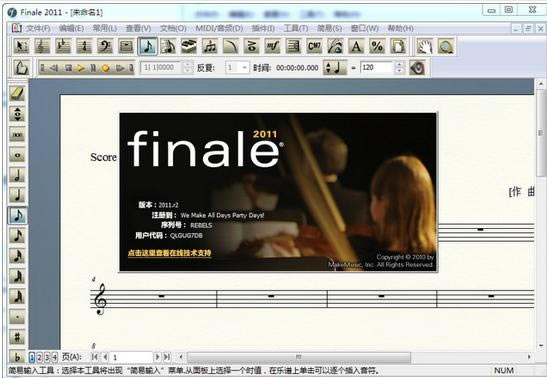Pick the Repitch tool with up-down arrows
The width and height of the screenshot is (547, 378).
[17, 114]
